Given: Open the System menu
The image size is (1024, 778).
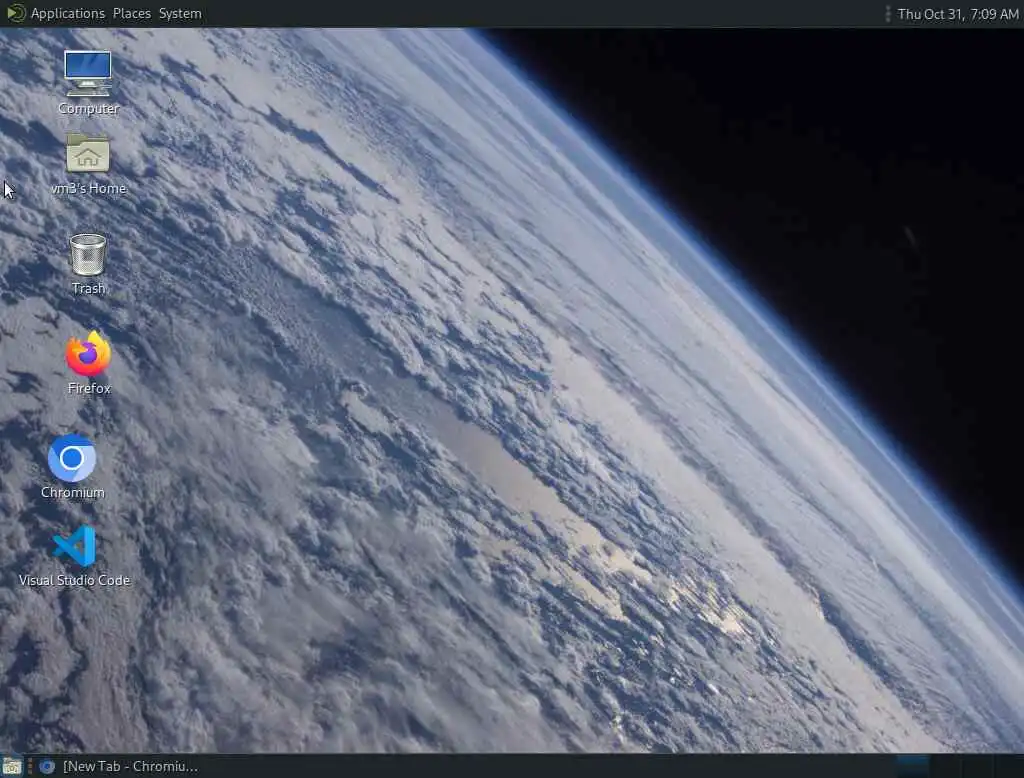Looking at the screenshot, I should 180,13.
